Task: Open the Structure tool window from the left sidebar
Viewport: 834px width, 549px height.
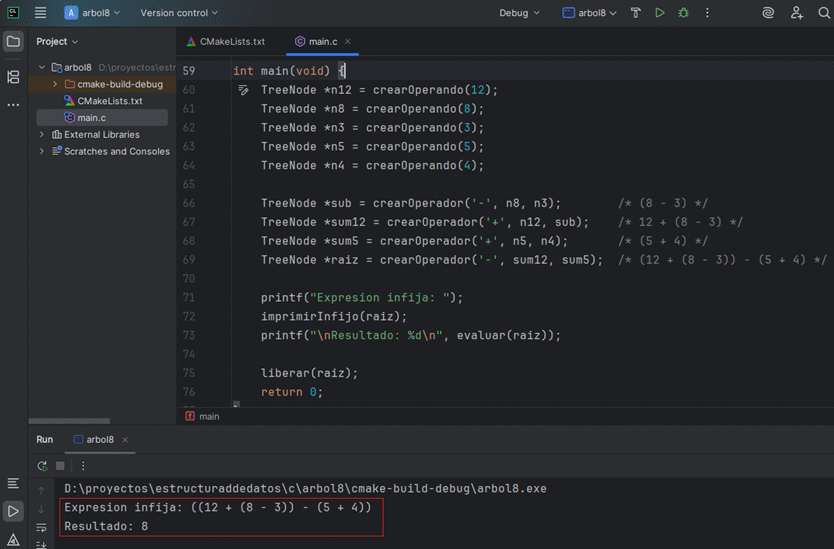Action: [x=13, y=77]
